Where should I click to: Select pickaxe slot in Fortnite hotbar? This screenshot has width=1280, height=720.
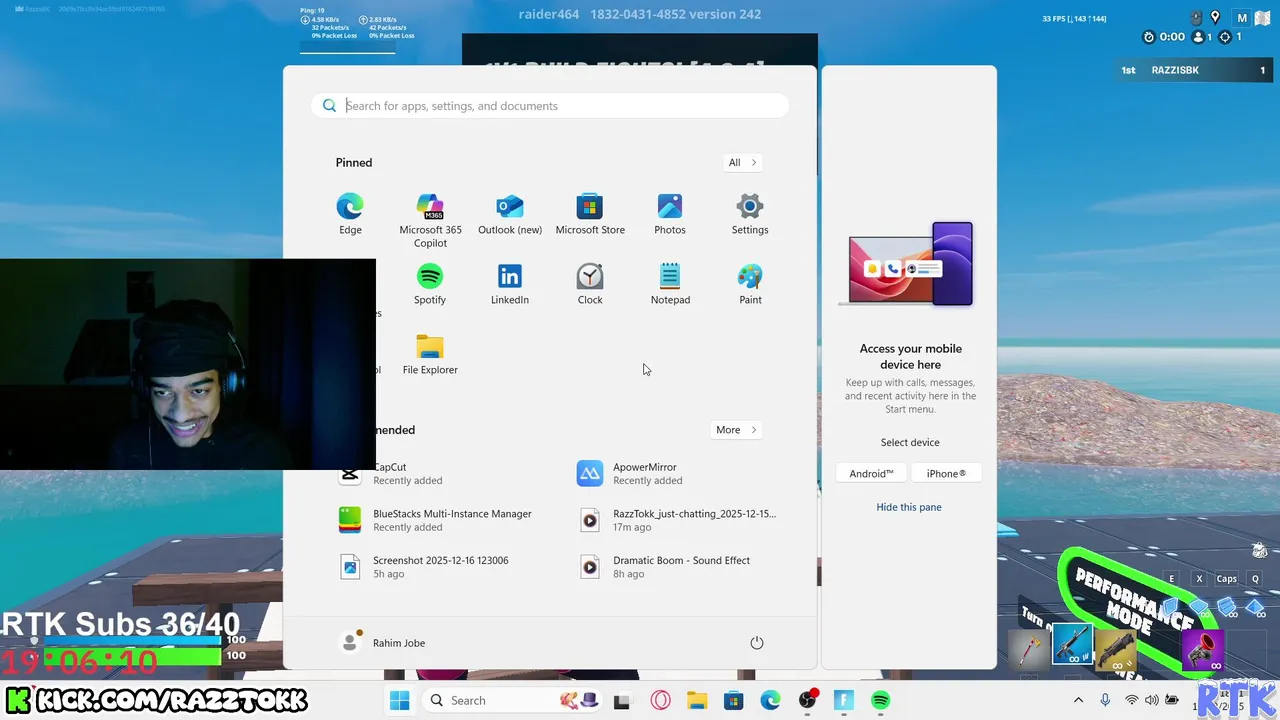(x=1030, y=648)
